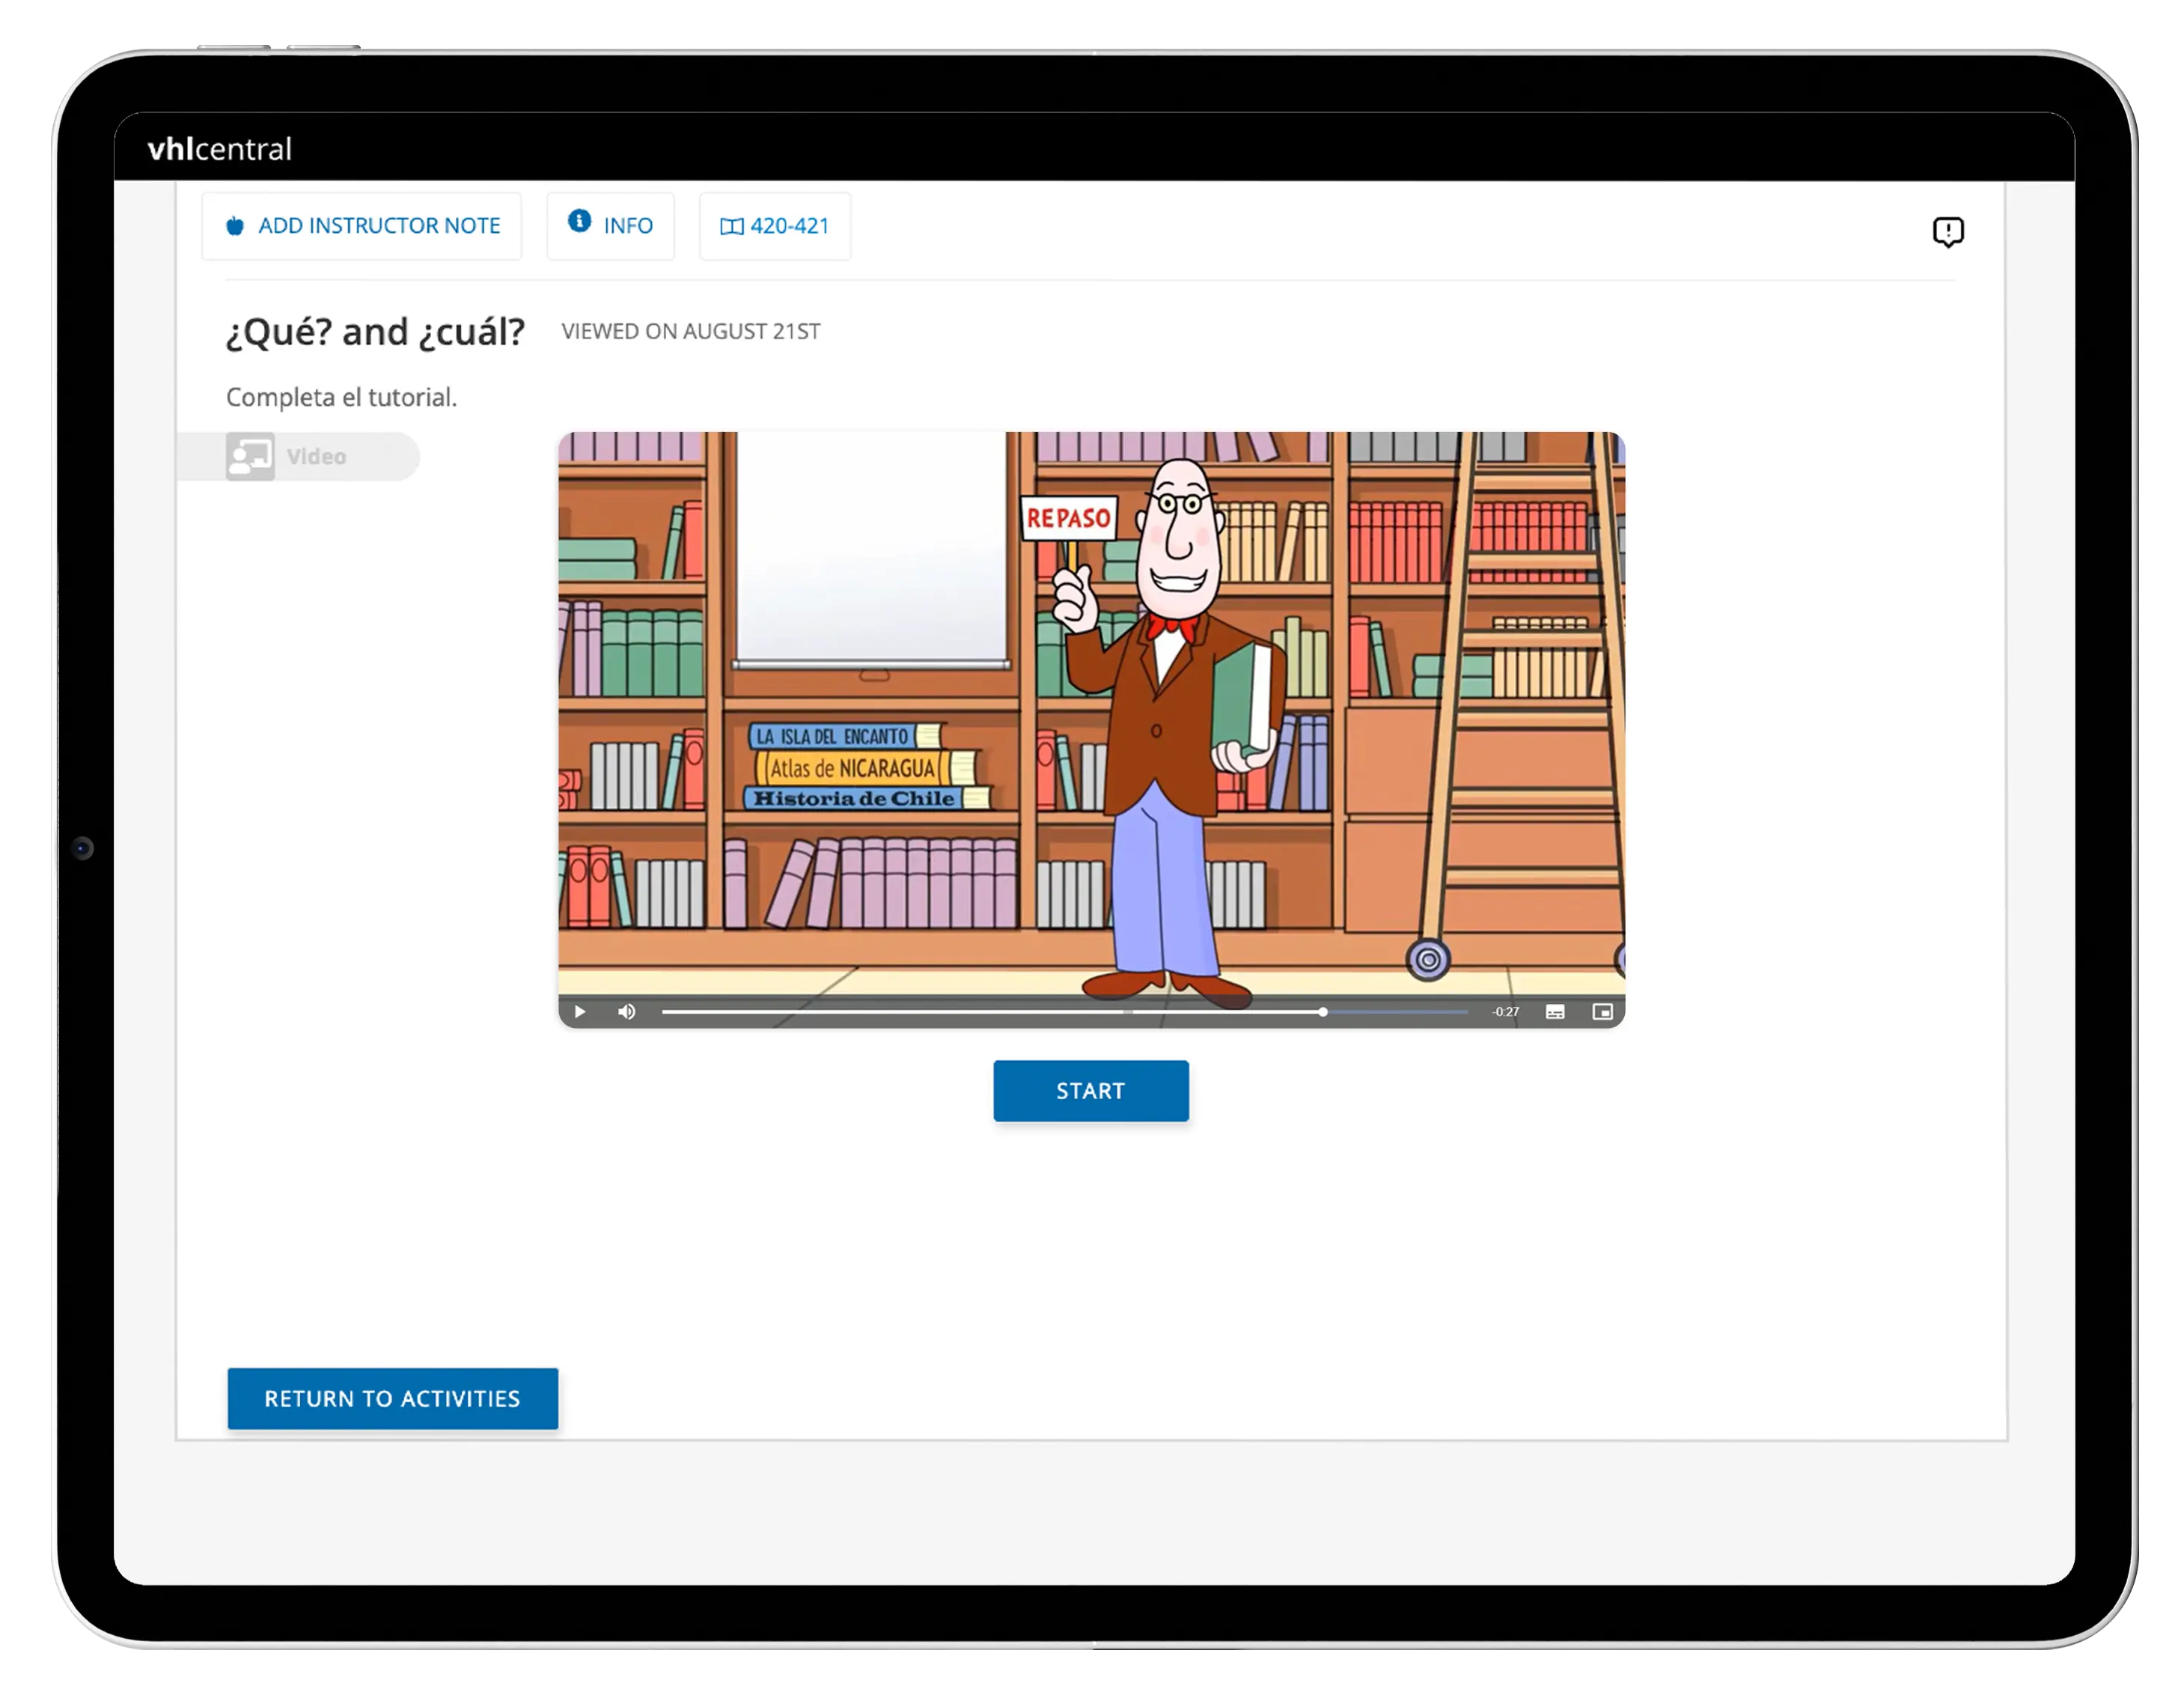Click RETURN TO ACTIVITIES

coord(392,1399)
